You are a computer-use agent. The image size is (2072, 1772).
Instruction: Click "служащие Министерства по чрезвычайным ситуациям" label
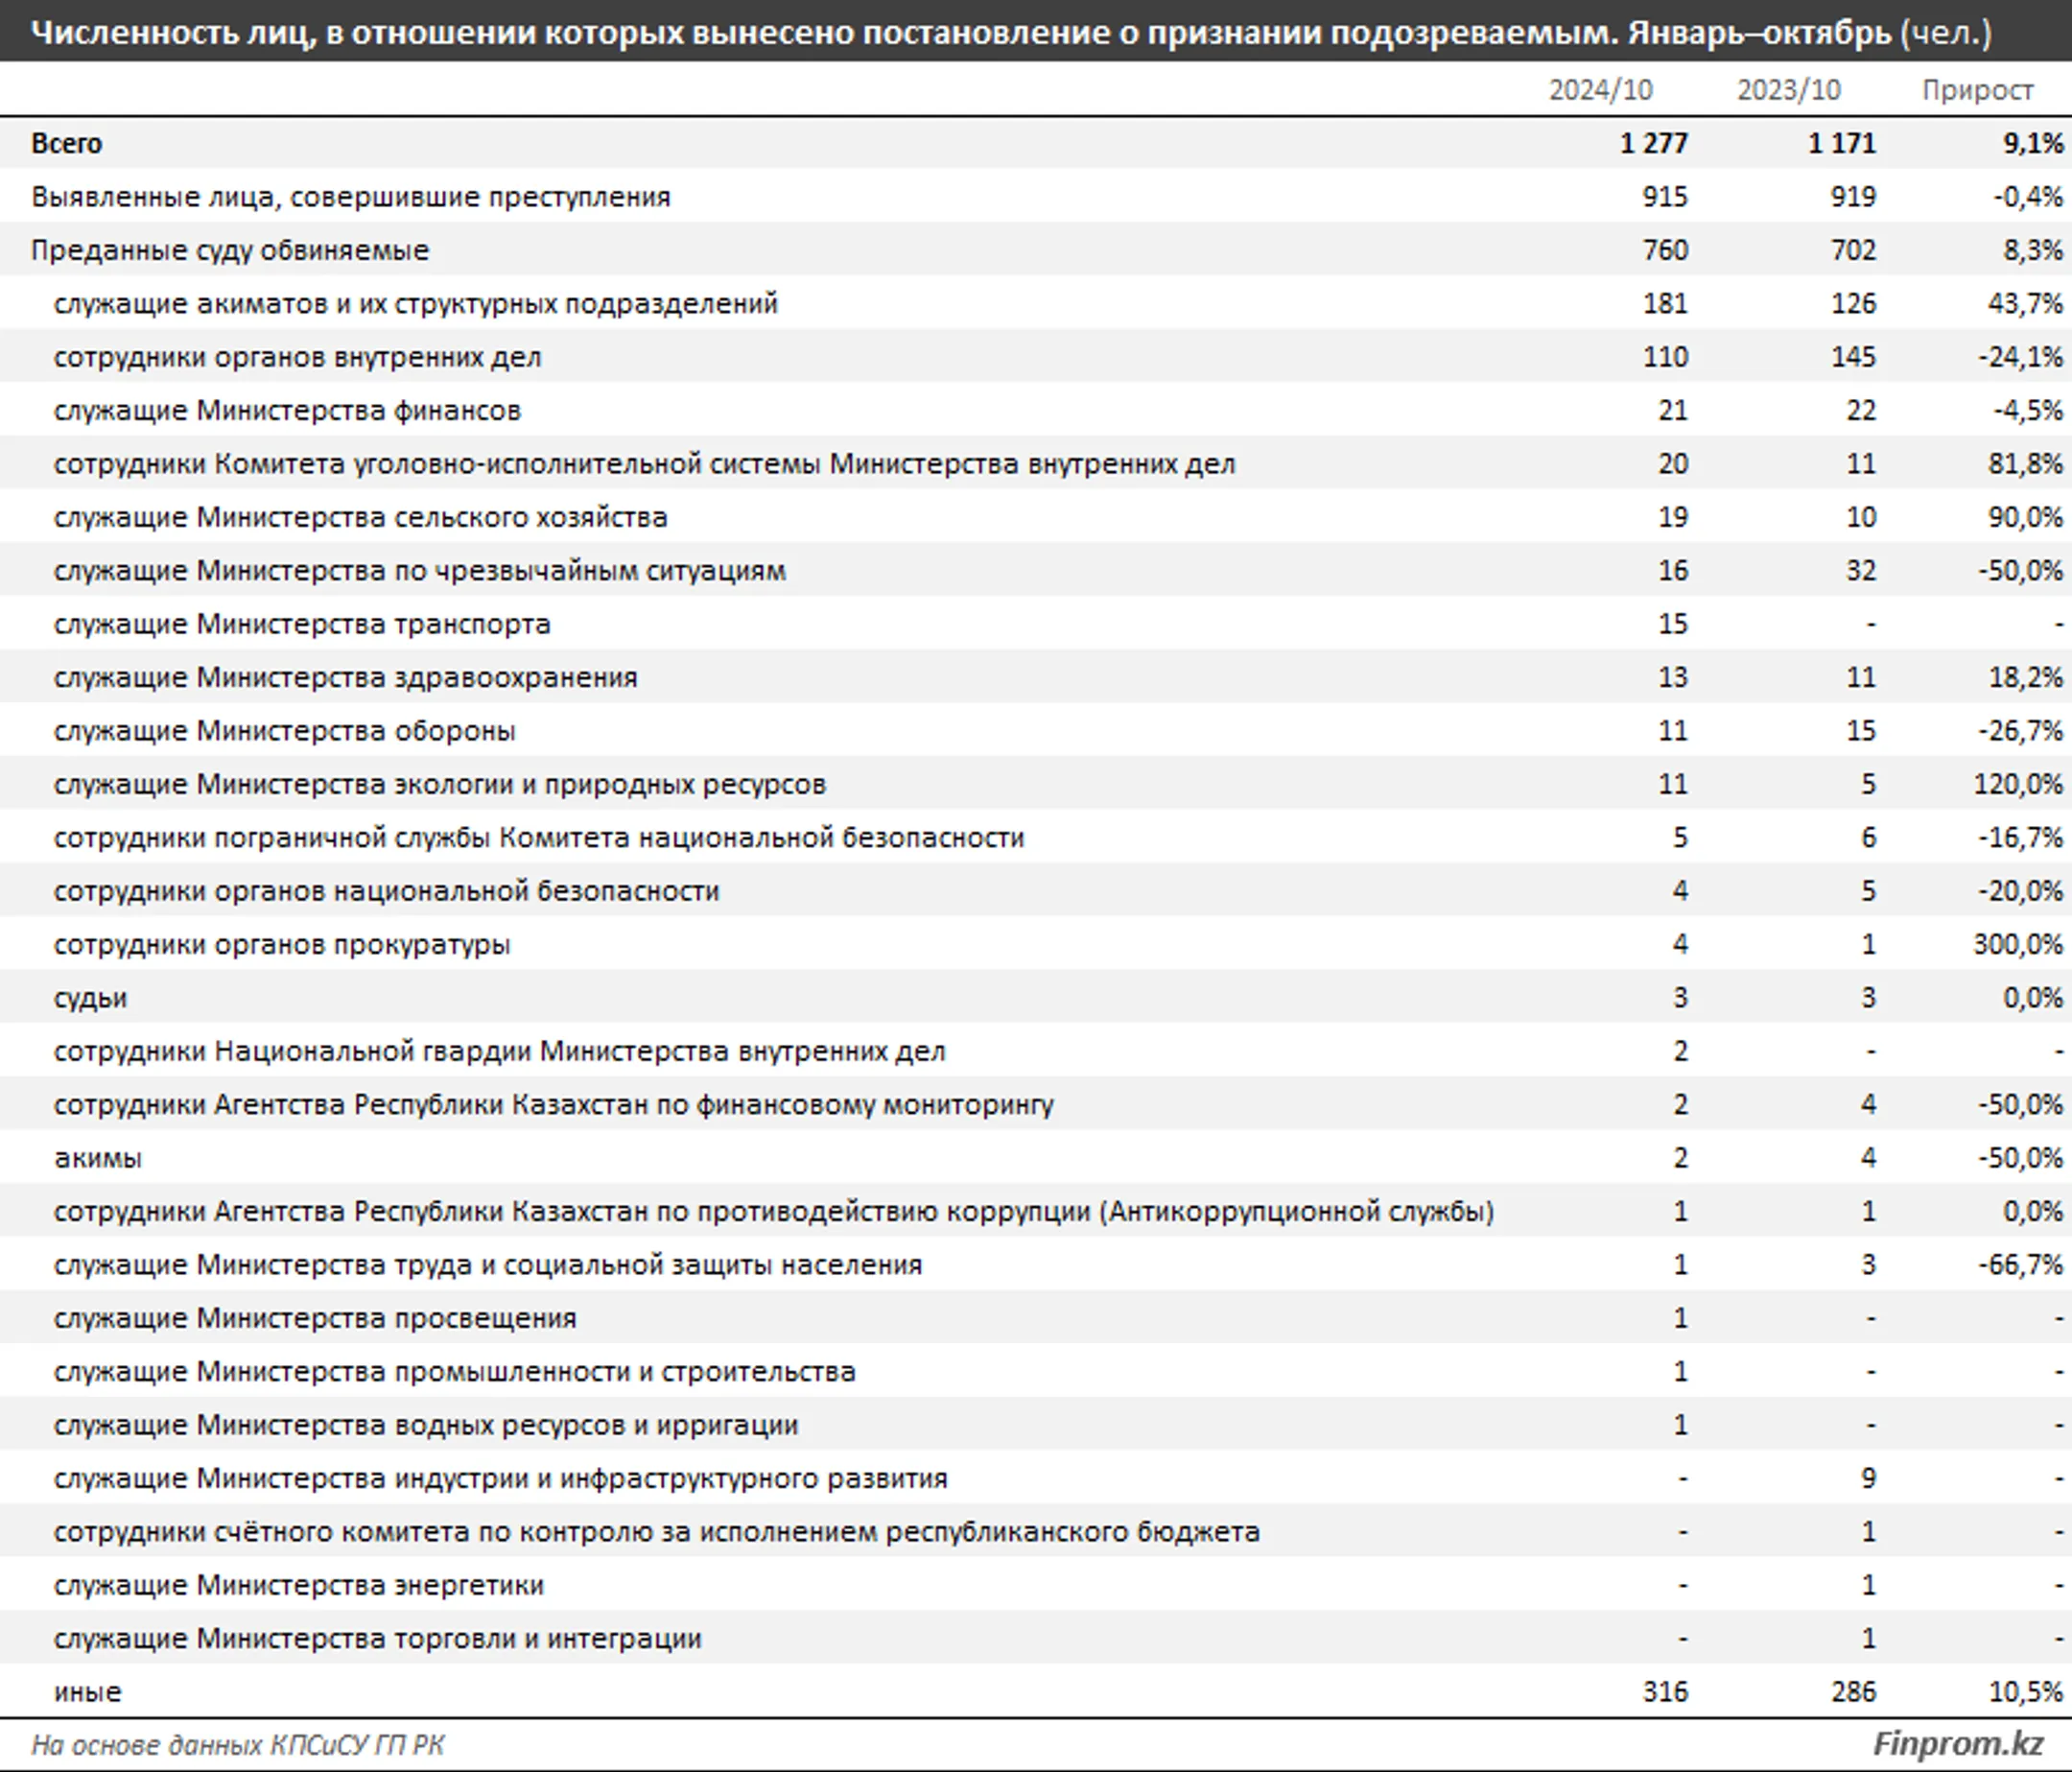point(420,571)
